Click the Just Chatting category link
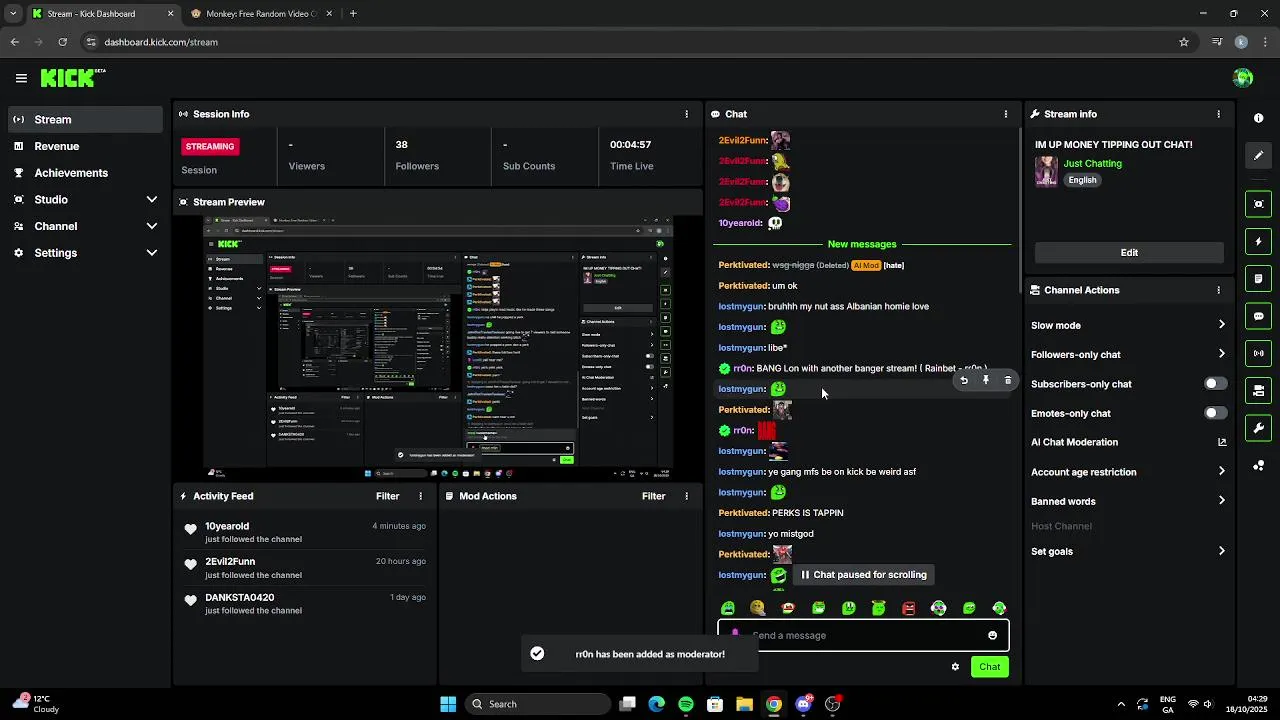Viewport: 1280px width, 720px height. (x=1092, y=163)
